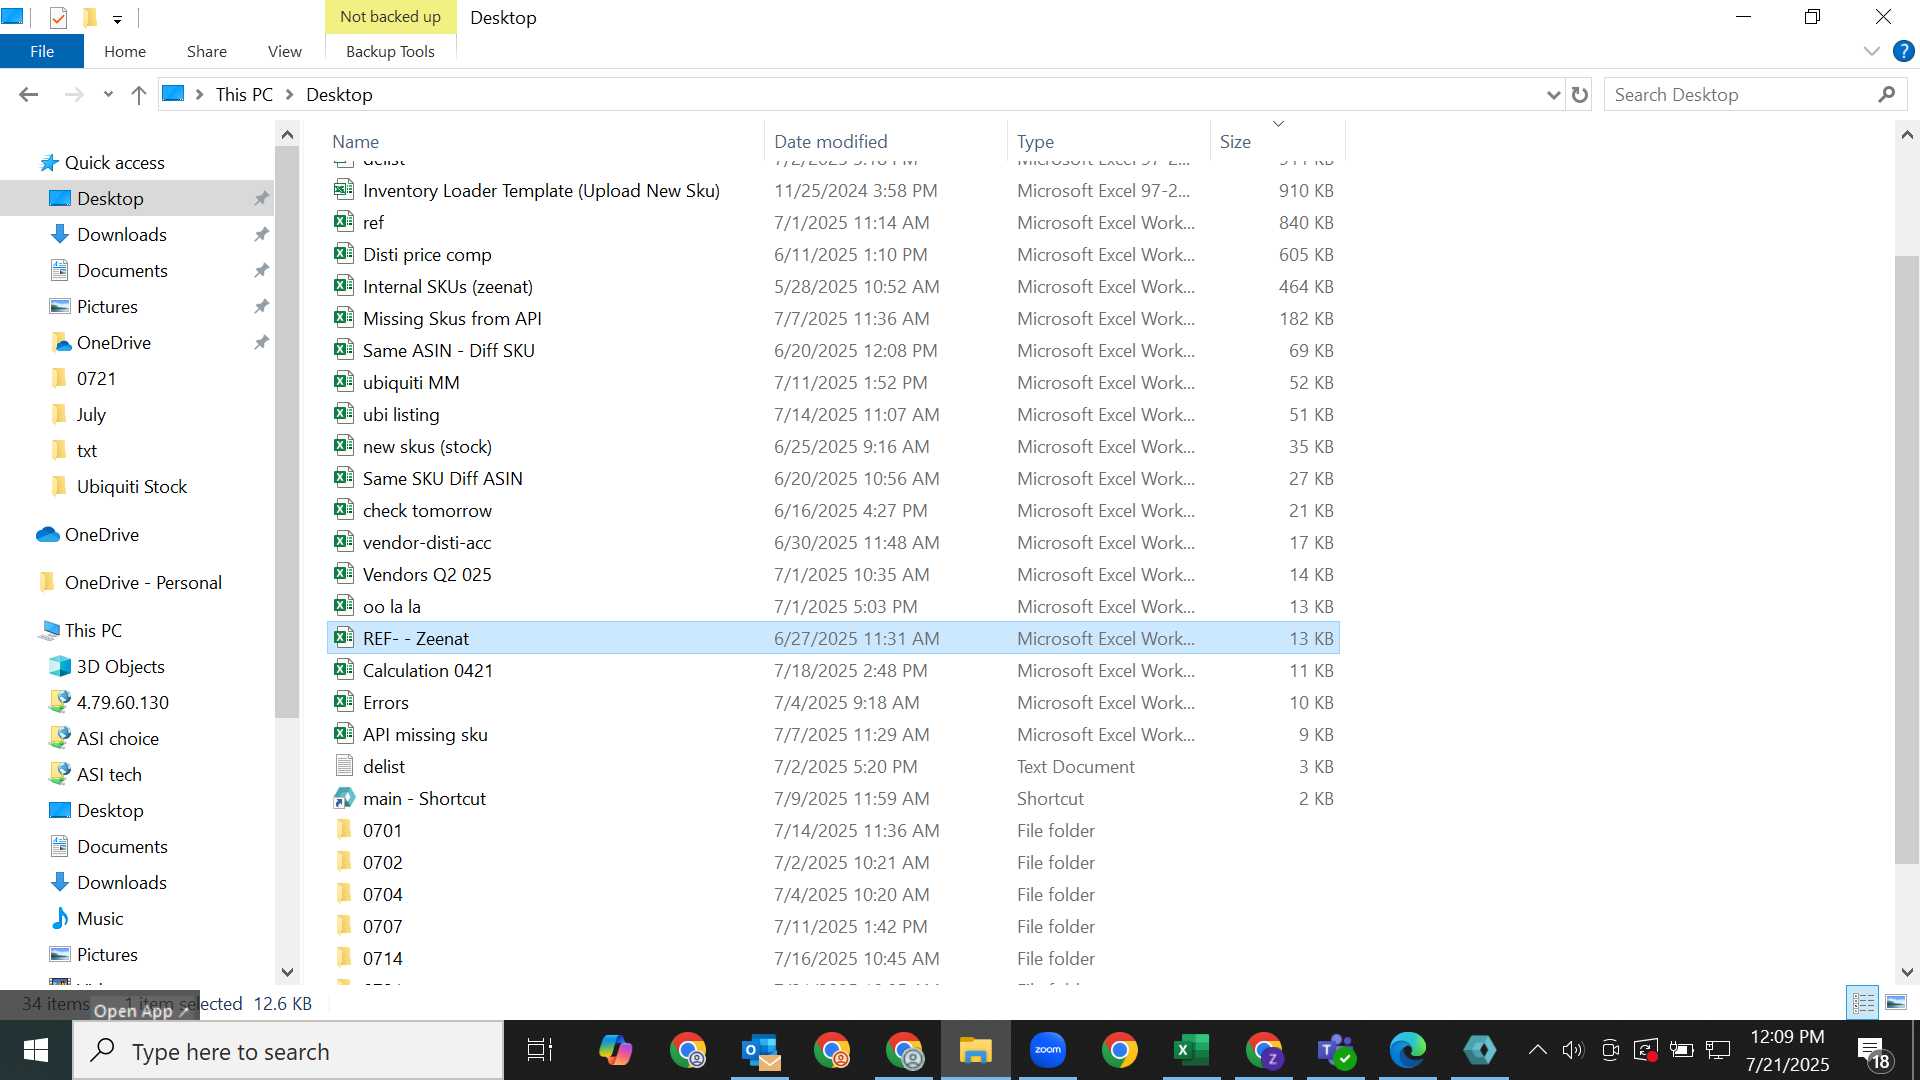
Task: Click the Not backed up tab
Action: point(390,17)
